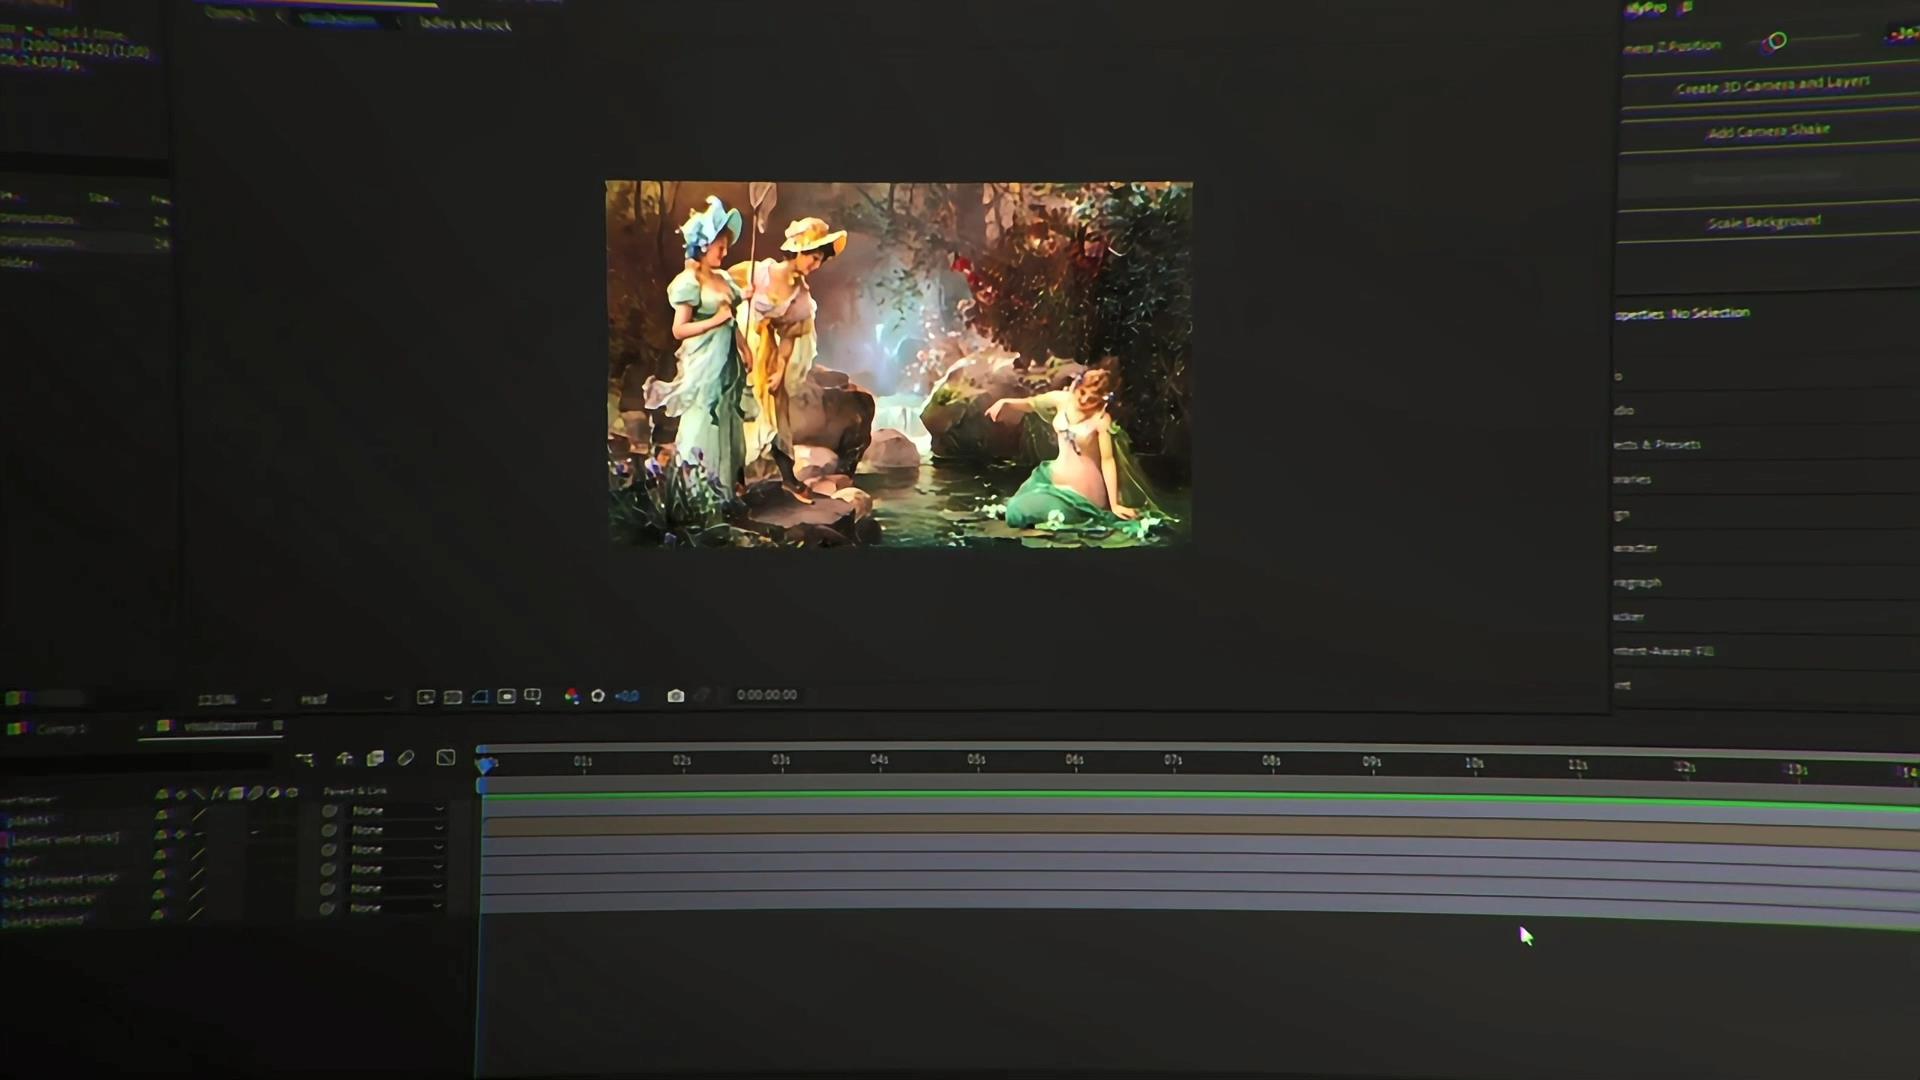Toggle collapse transformations on ladies and rock layer
This screenshot has height=1080, width=1920.
pyautogui.click(x=180, y=834)
